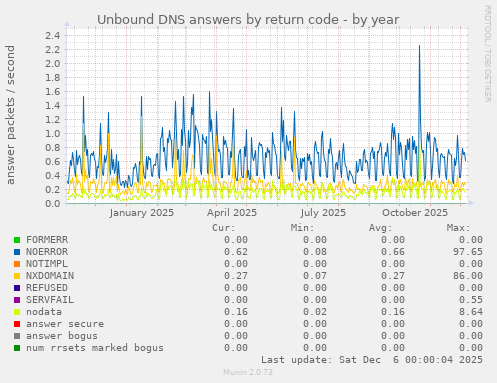
Task: Click the 'nodata' legend label
Action: point(44,312)
